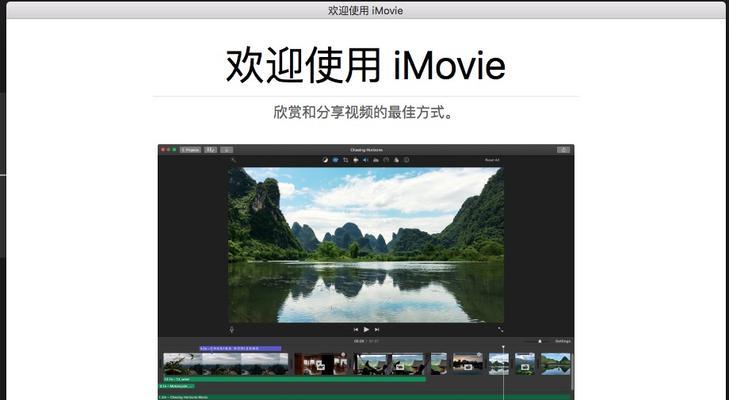Viewport: 729px width, 400px height.
Task: Open the media library button in preview toolbar
Action: point(211,150)
